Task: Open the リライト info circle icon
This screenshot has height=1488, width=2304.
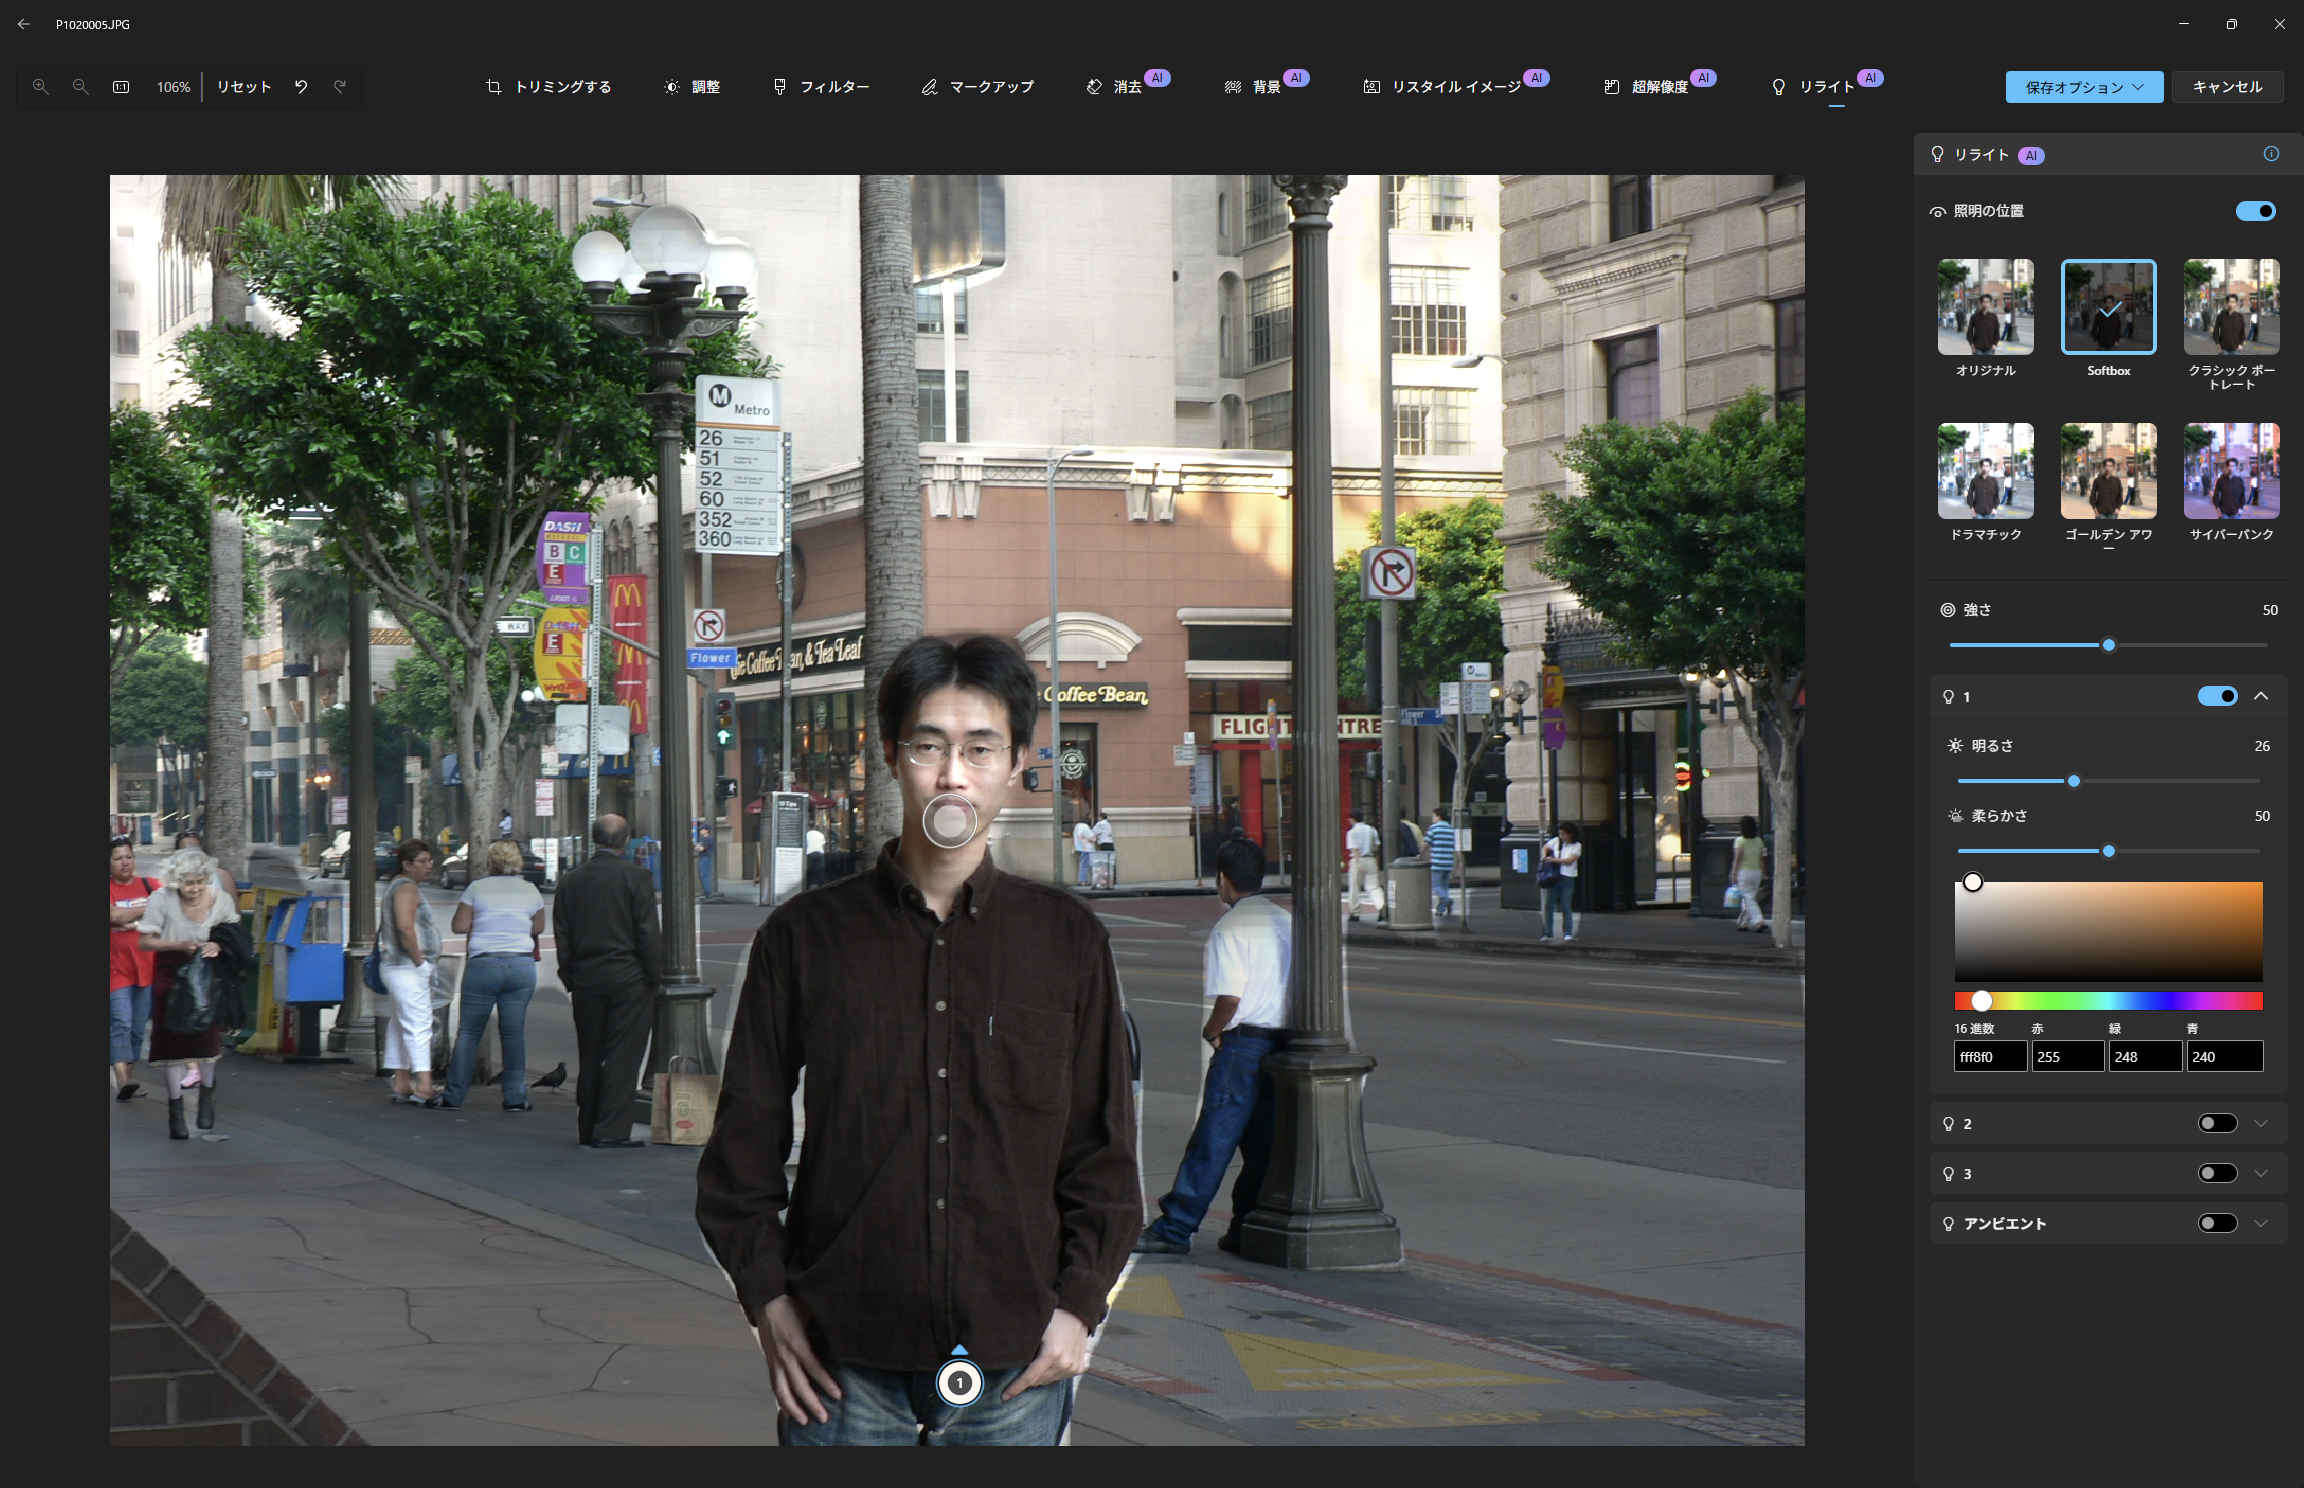Action: 2271,154
